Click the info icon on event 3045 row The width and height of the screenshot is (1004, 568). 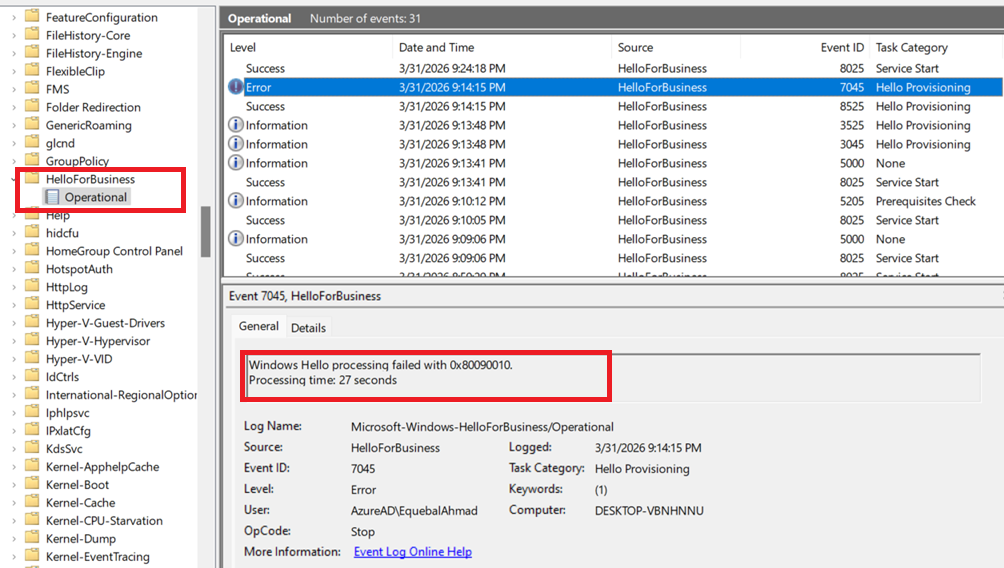(x=236, y=143)
